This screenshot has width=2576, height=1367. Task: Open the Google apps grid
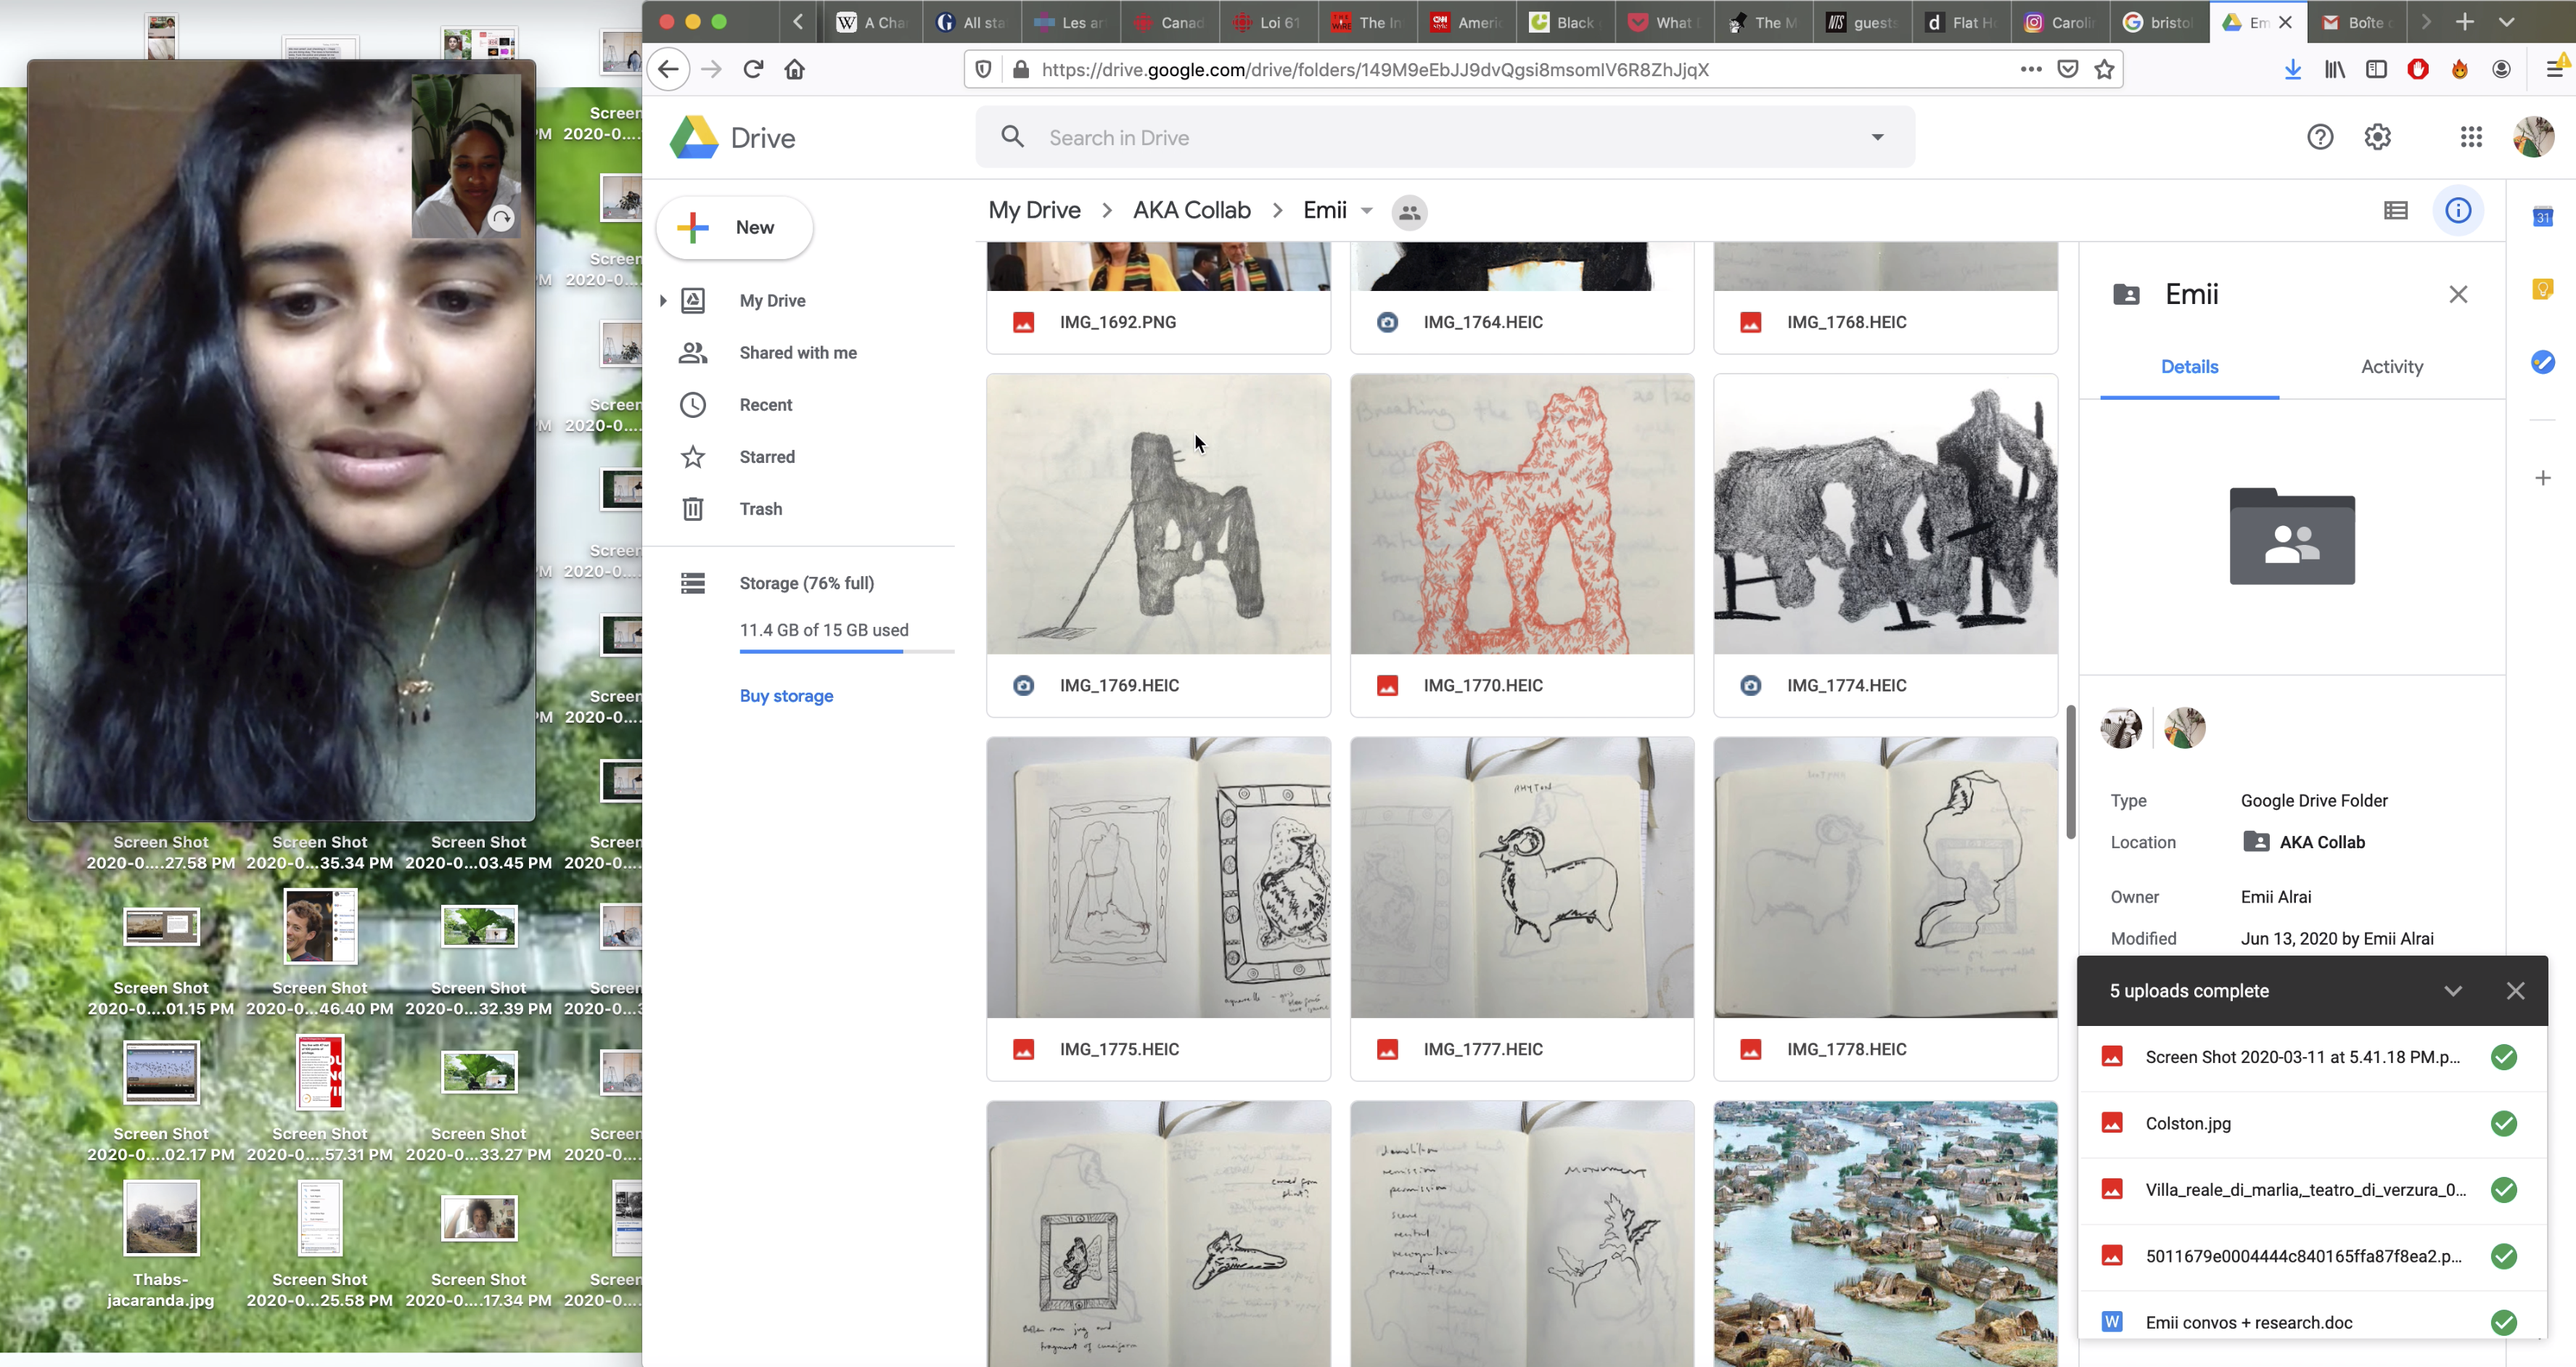point(2471,137)
